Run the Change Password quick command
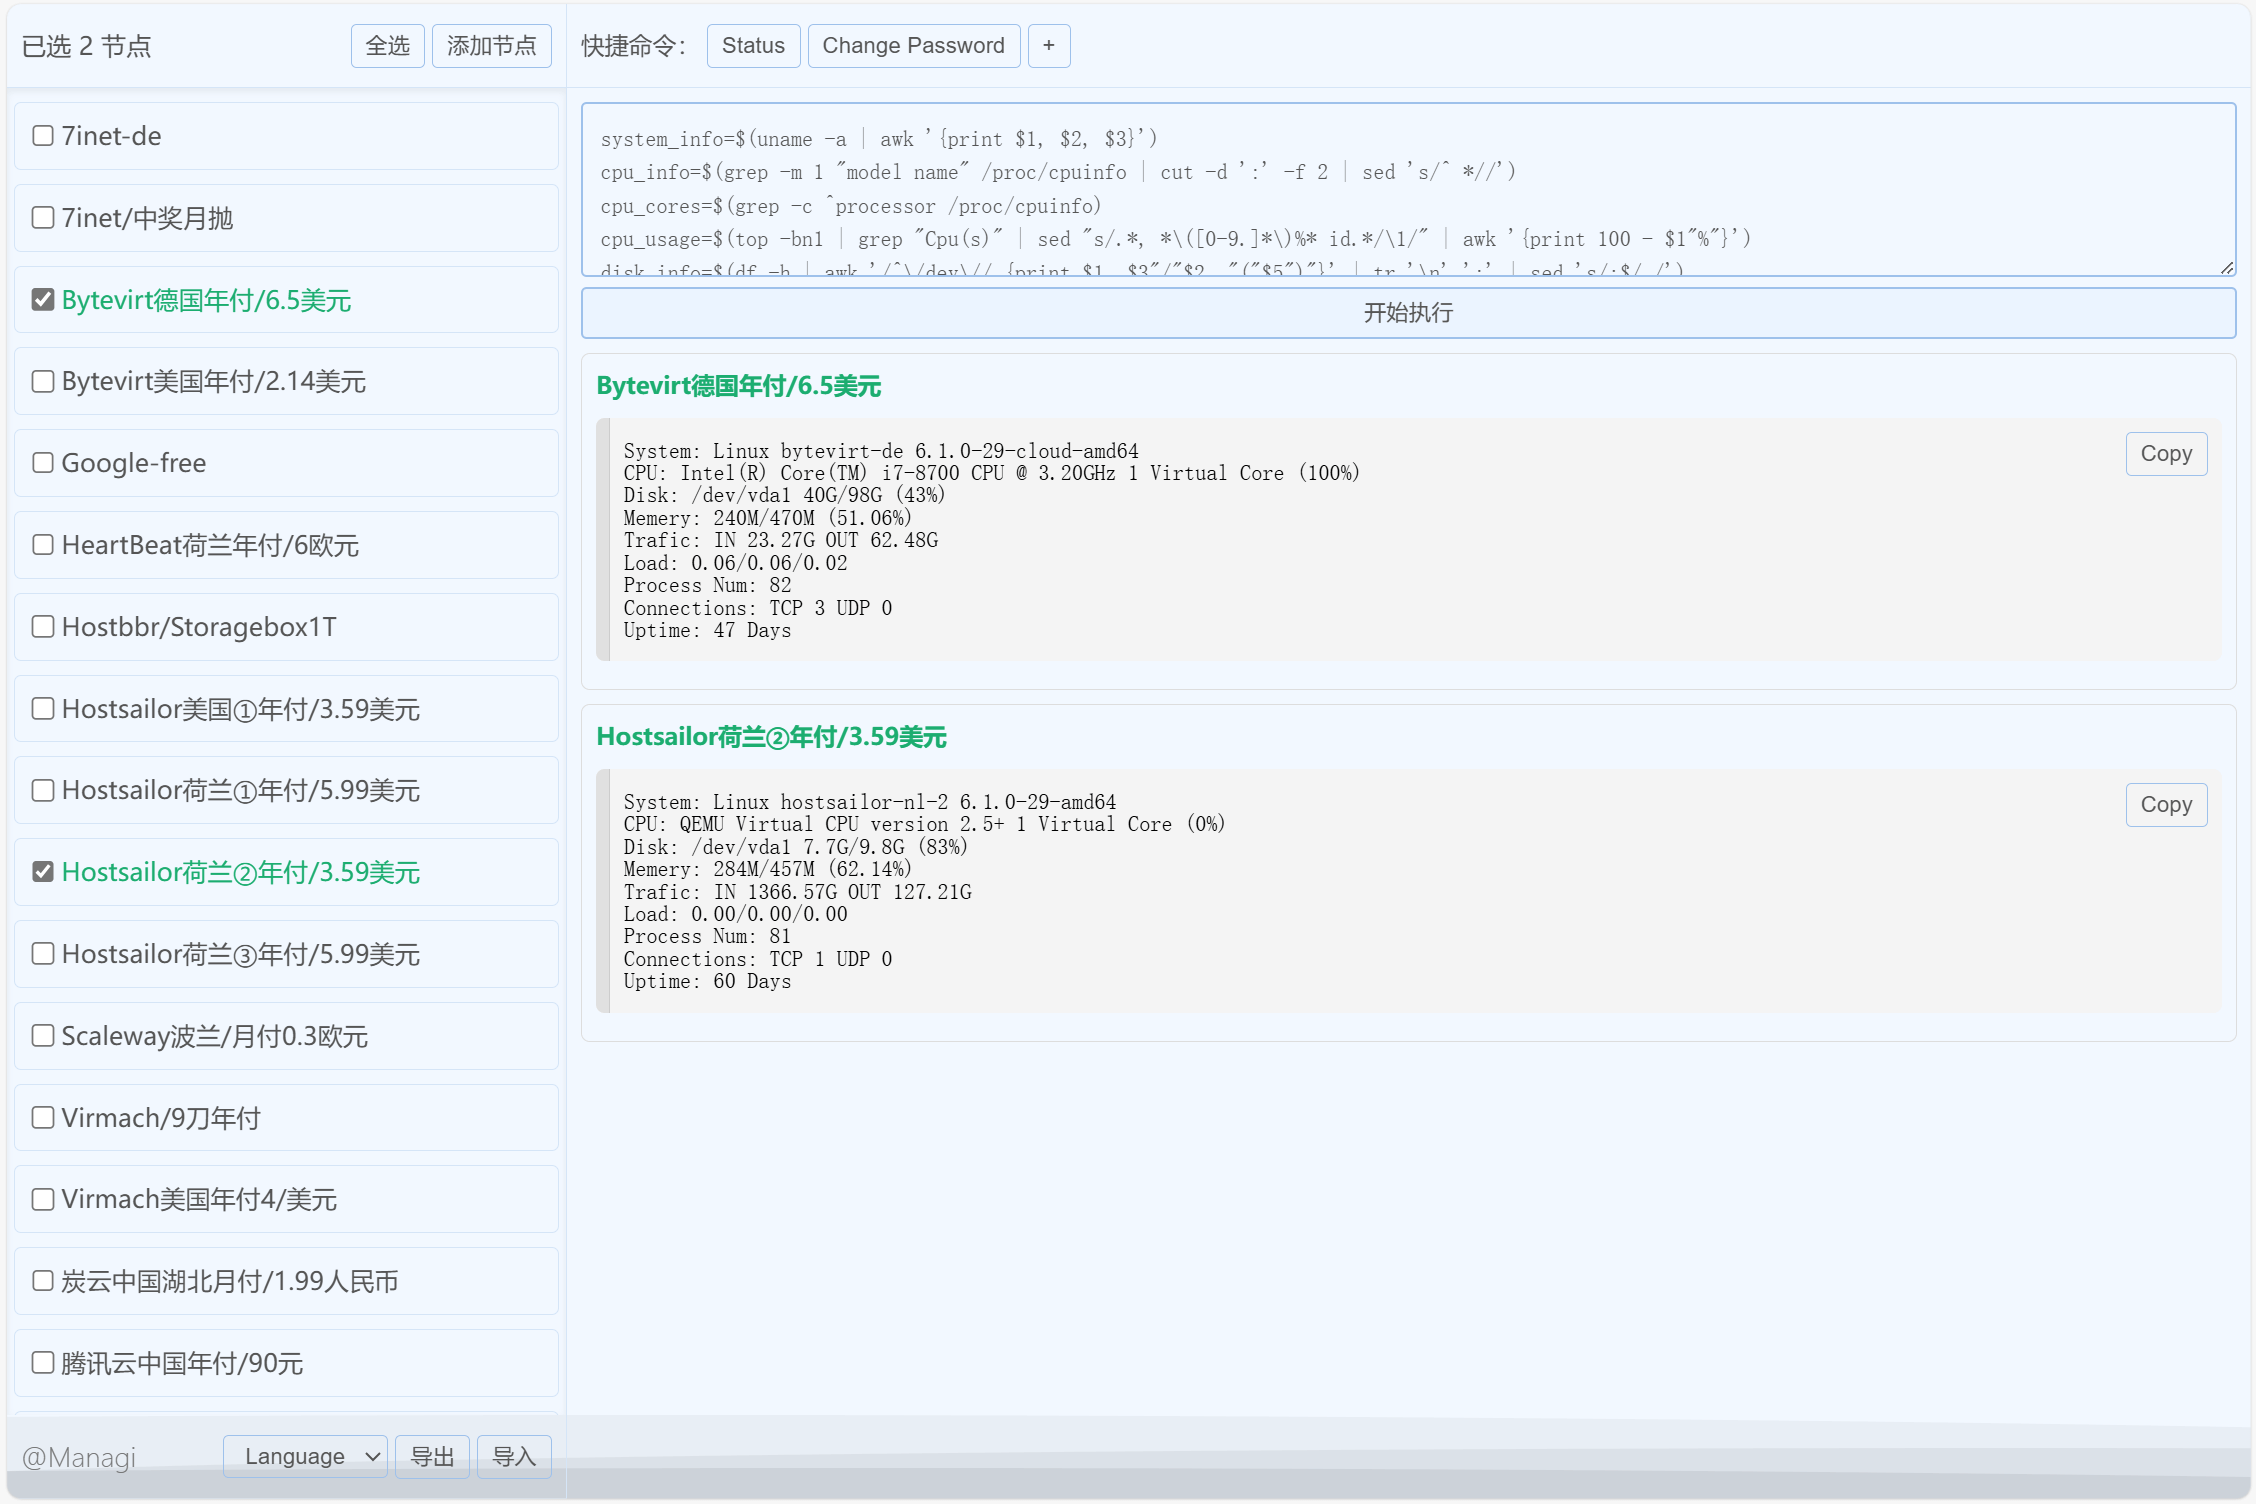Image resolution: width=2256 pixels, height=1504 pixels. click(x=913, y=46)
